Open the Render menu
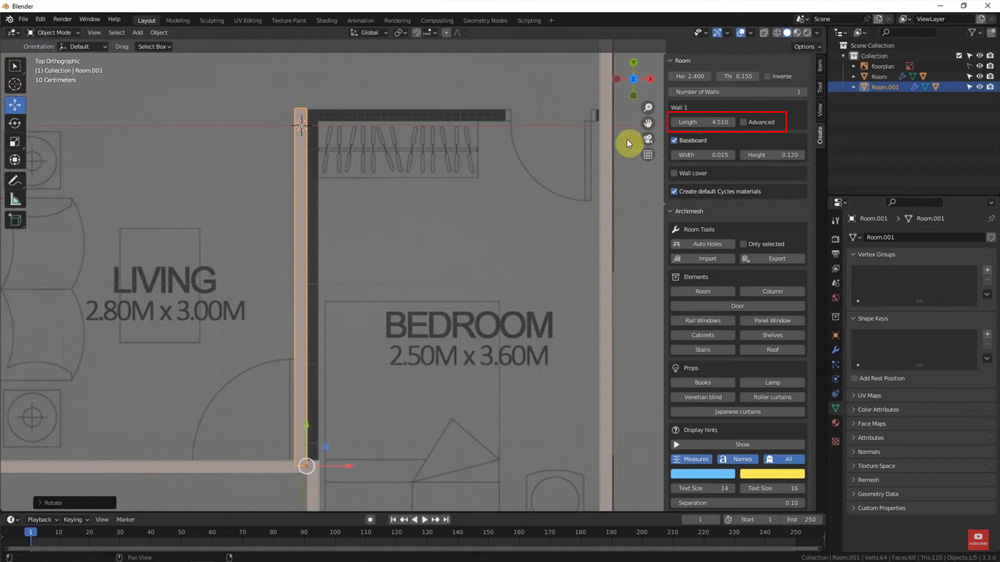Viewport: 1000px width, 562px height. tap(62, 19)
